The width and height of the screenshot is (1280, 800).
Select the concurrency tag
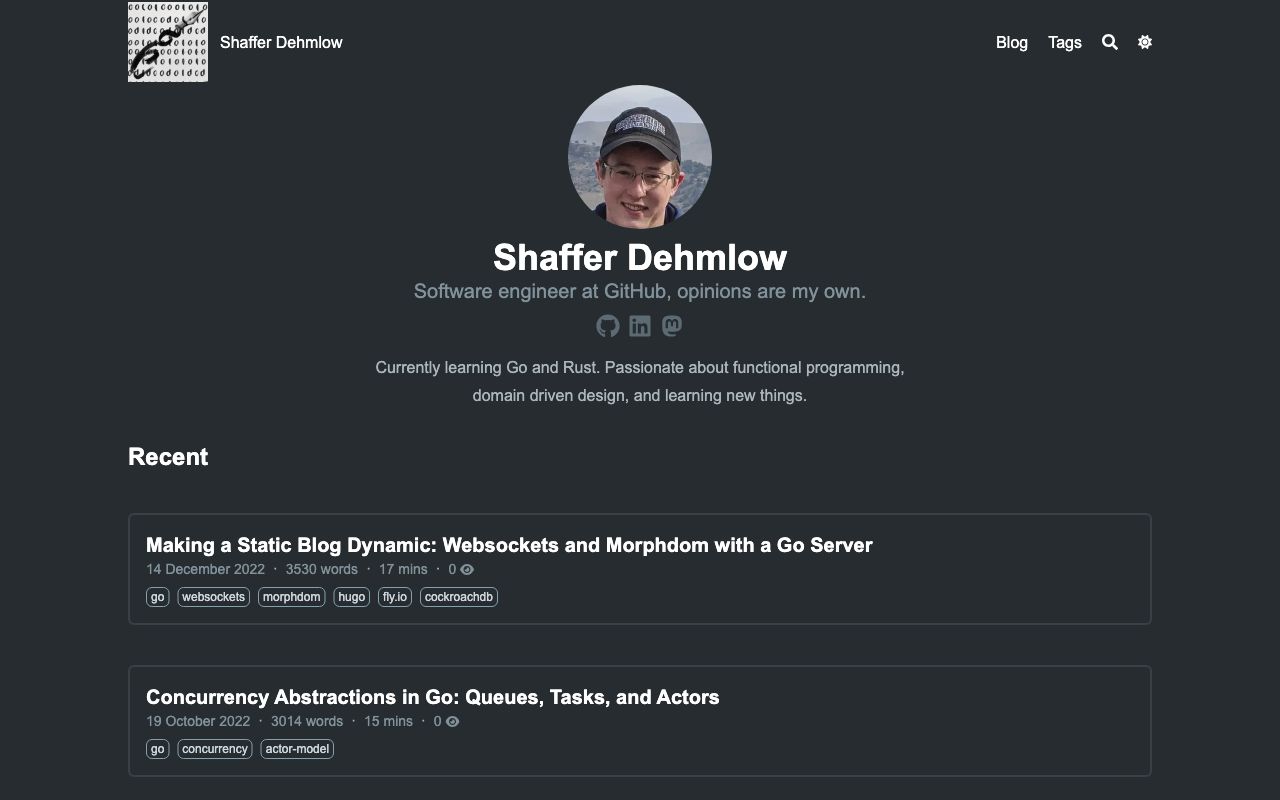[x=215, y=749]
